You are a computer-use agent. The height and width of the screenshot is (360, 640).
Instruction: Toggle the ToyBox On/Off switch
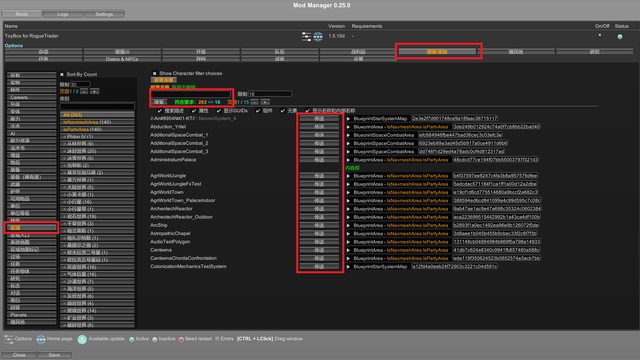[600, 36]
